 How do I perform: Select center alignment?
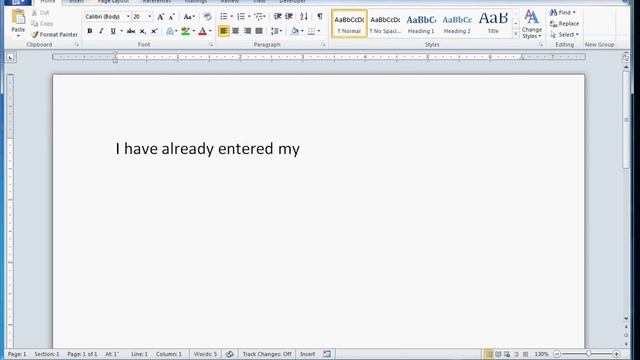click(x=236, y=31)
